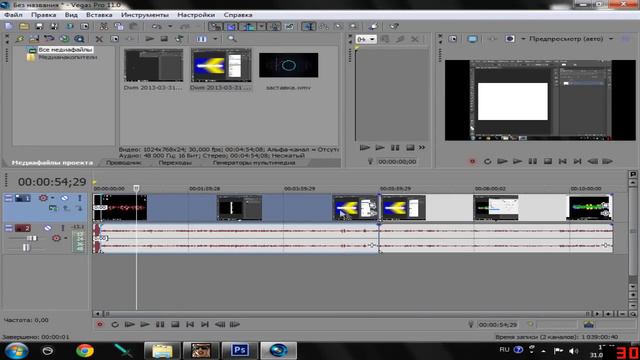Switch to the Генераторы мультимедиа tab
Image resolution: width=640 pixels, height=360 pixels.
(x=254, y=163)
